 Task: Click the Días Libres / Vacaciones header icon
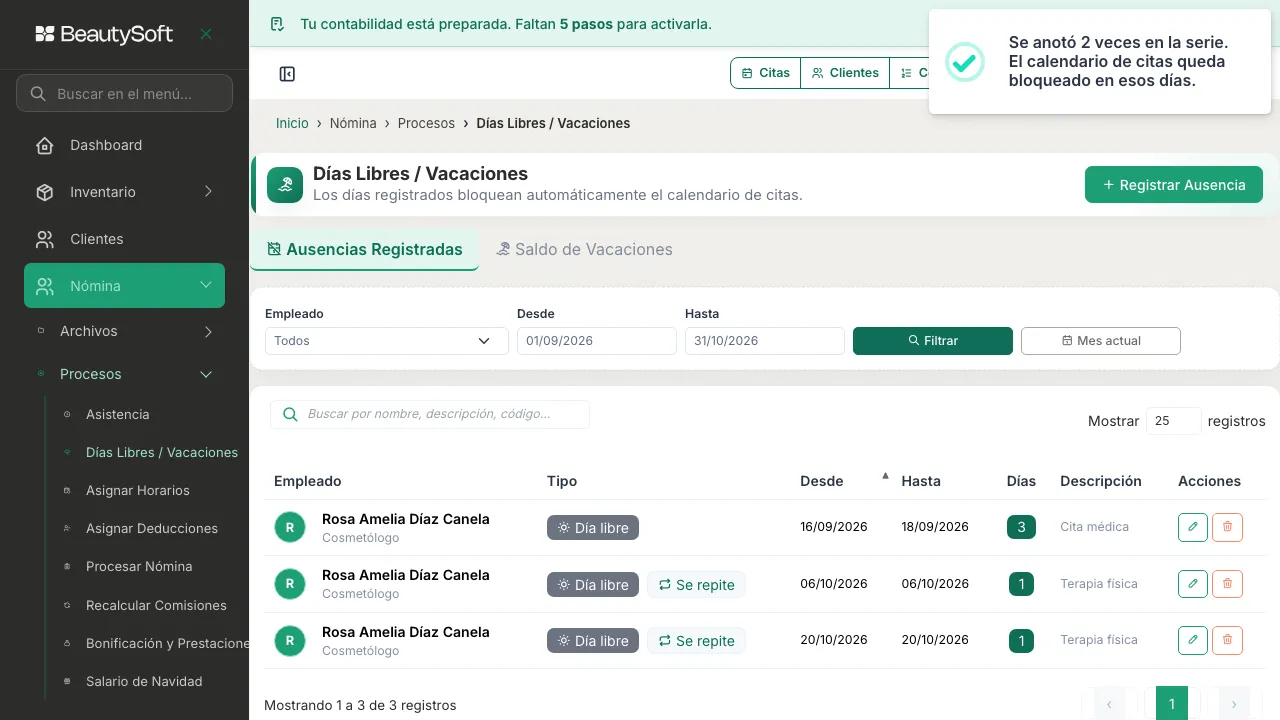tap(285, 185)
